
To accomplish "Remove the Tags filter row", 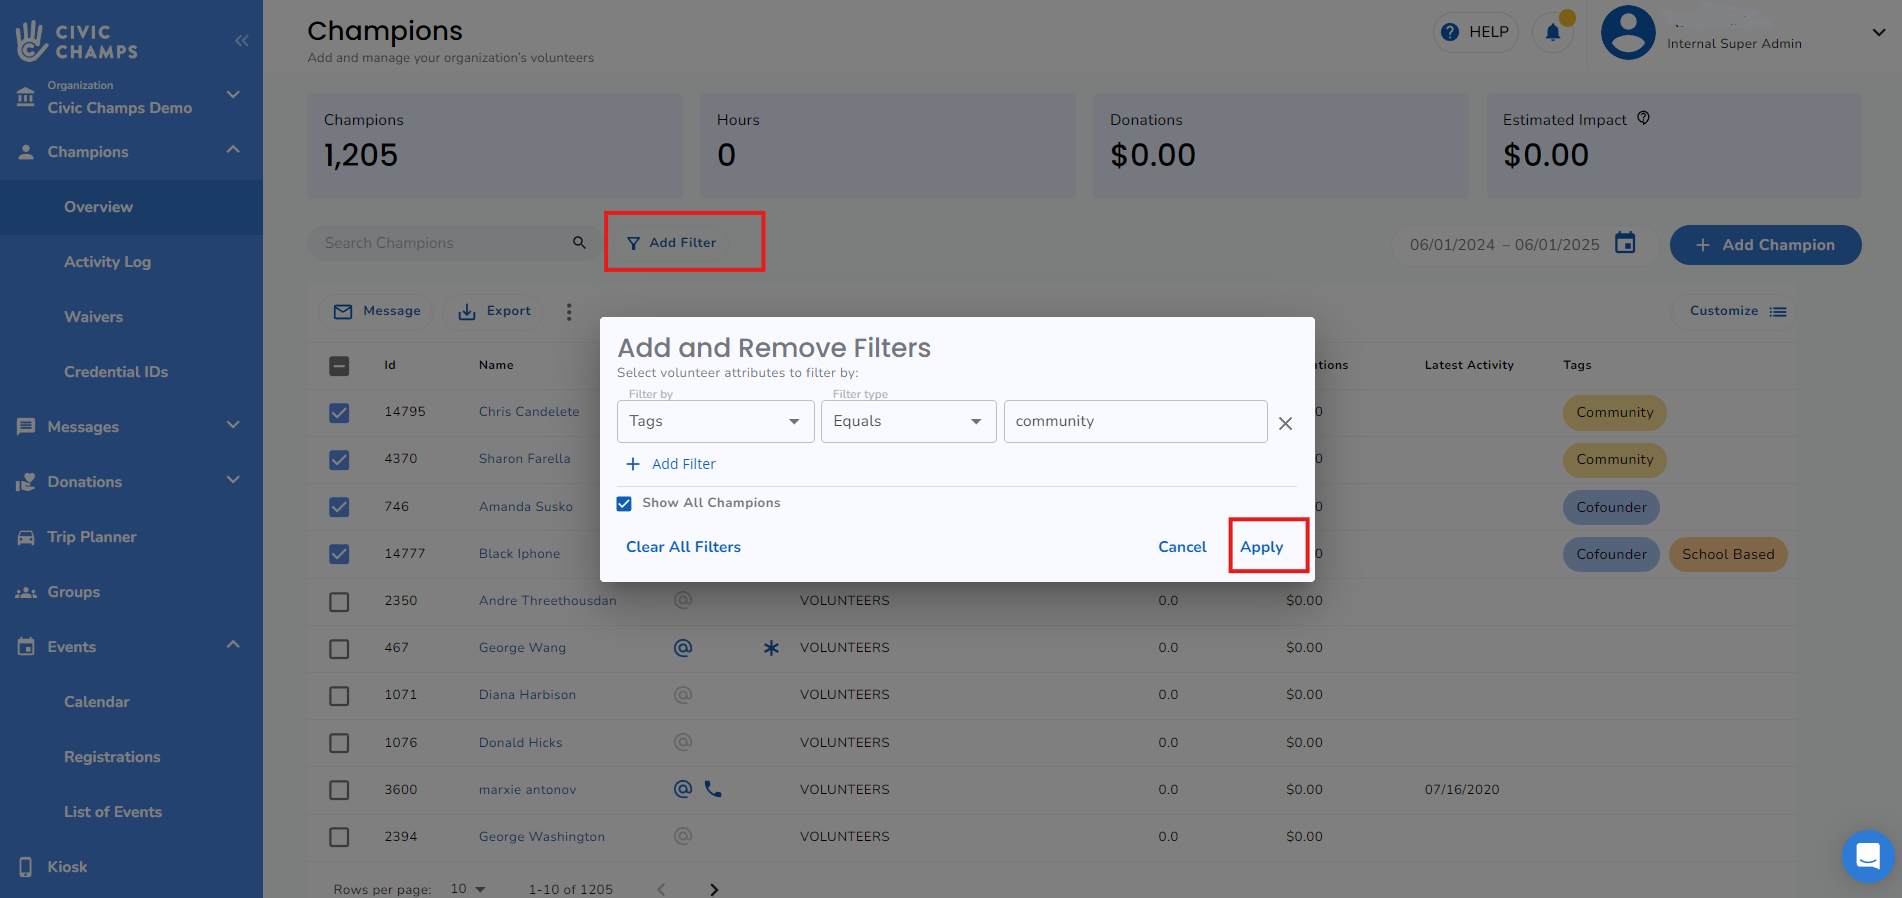I will (1285, 423).
